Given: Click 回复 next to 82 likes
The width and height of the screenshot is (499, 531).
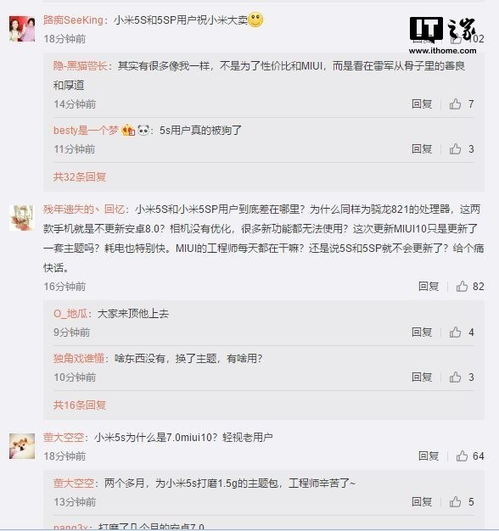Looking at the screenshot, I should (x=429, y=286).
